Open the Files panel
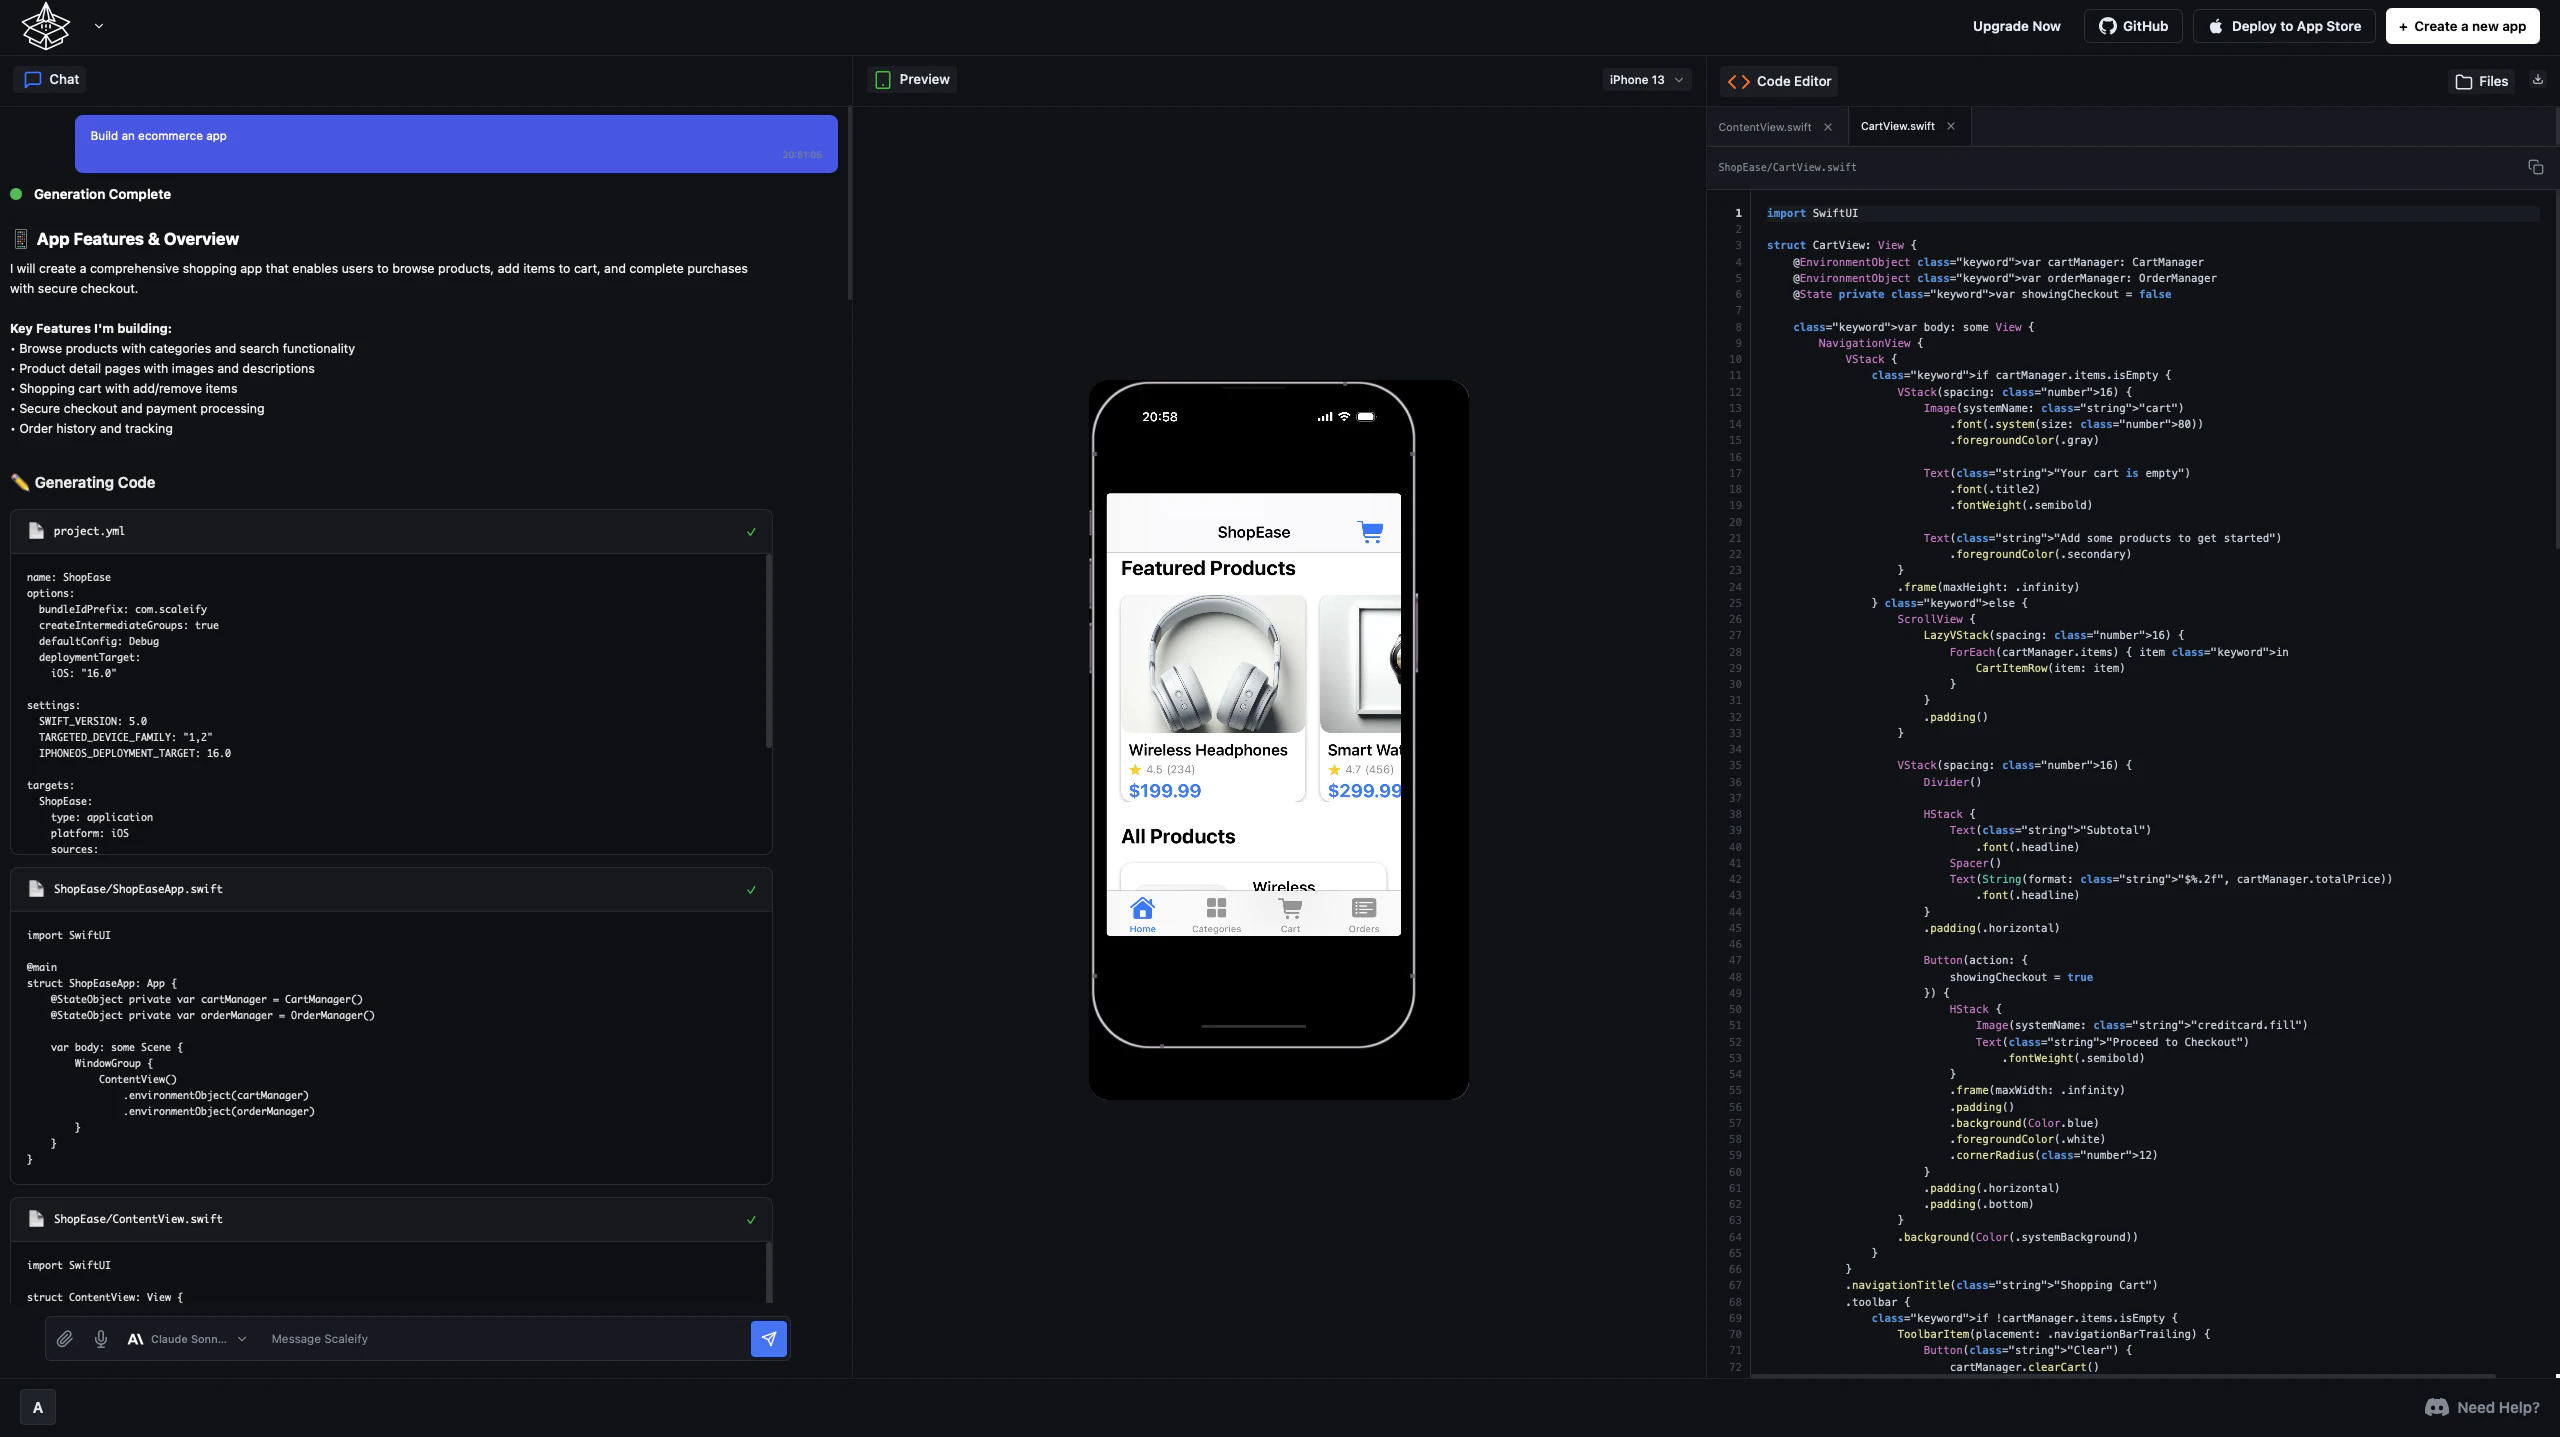The width and height of the screenshot is (2560, 1437). (2482, 81)
